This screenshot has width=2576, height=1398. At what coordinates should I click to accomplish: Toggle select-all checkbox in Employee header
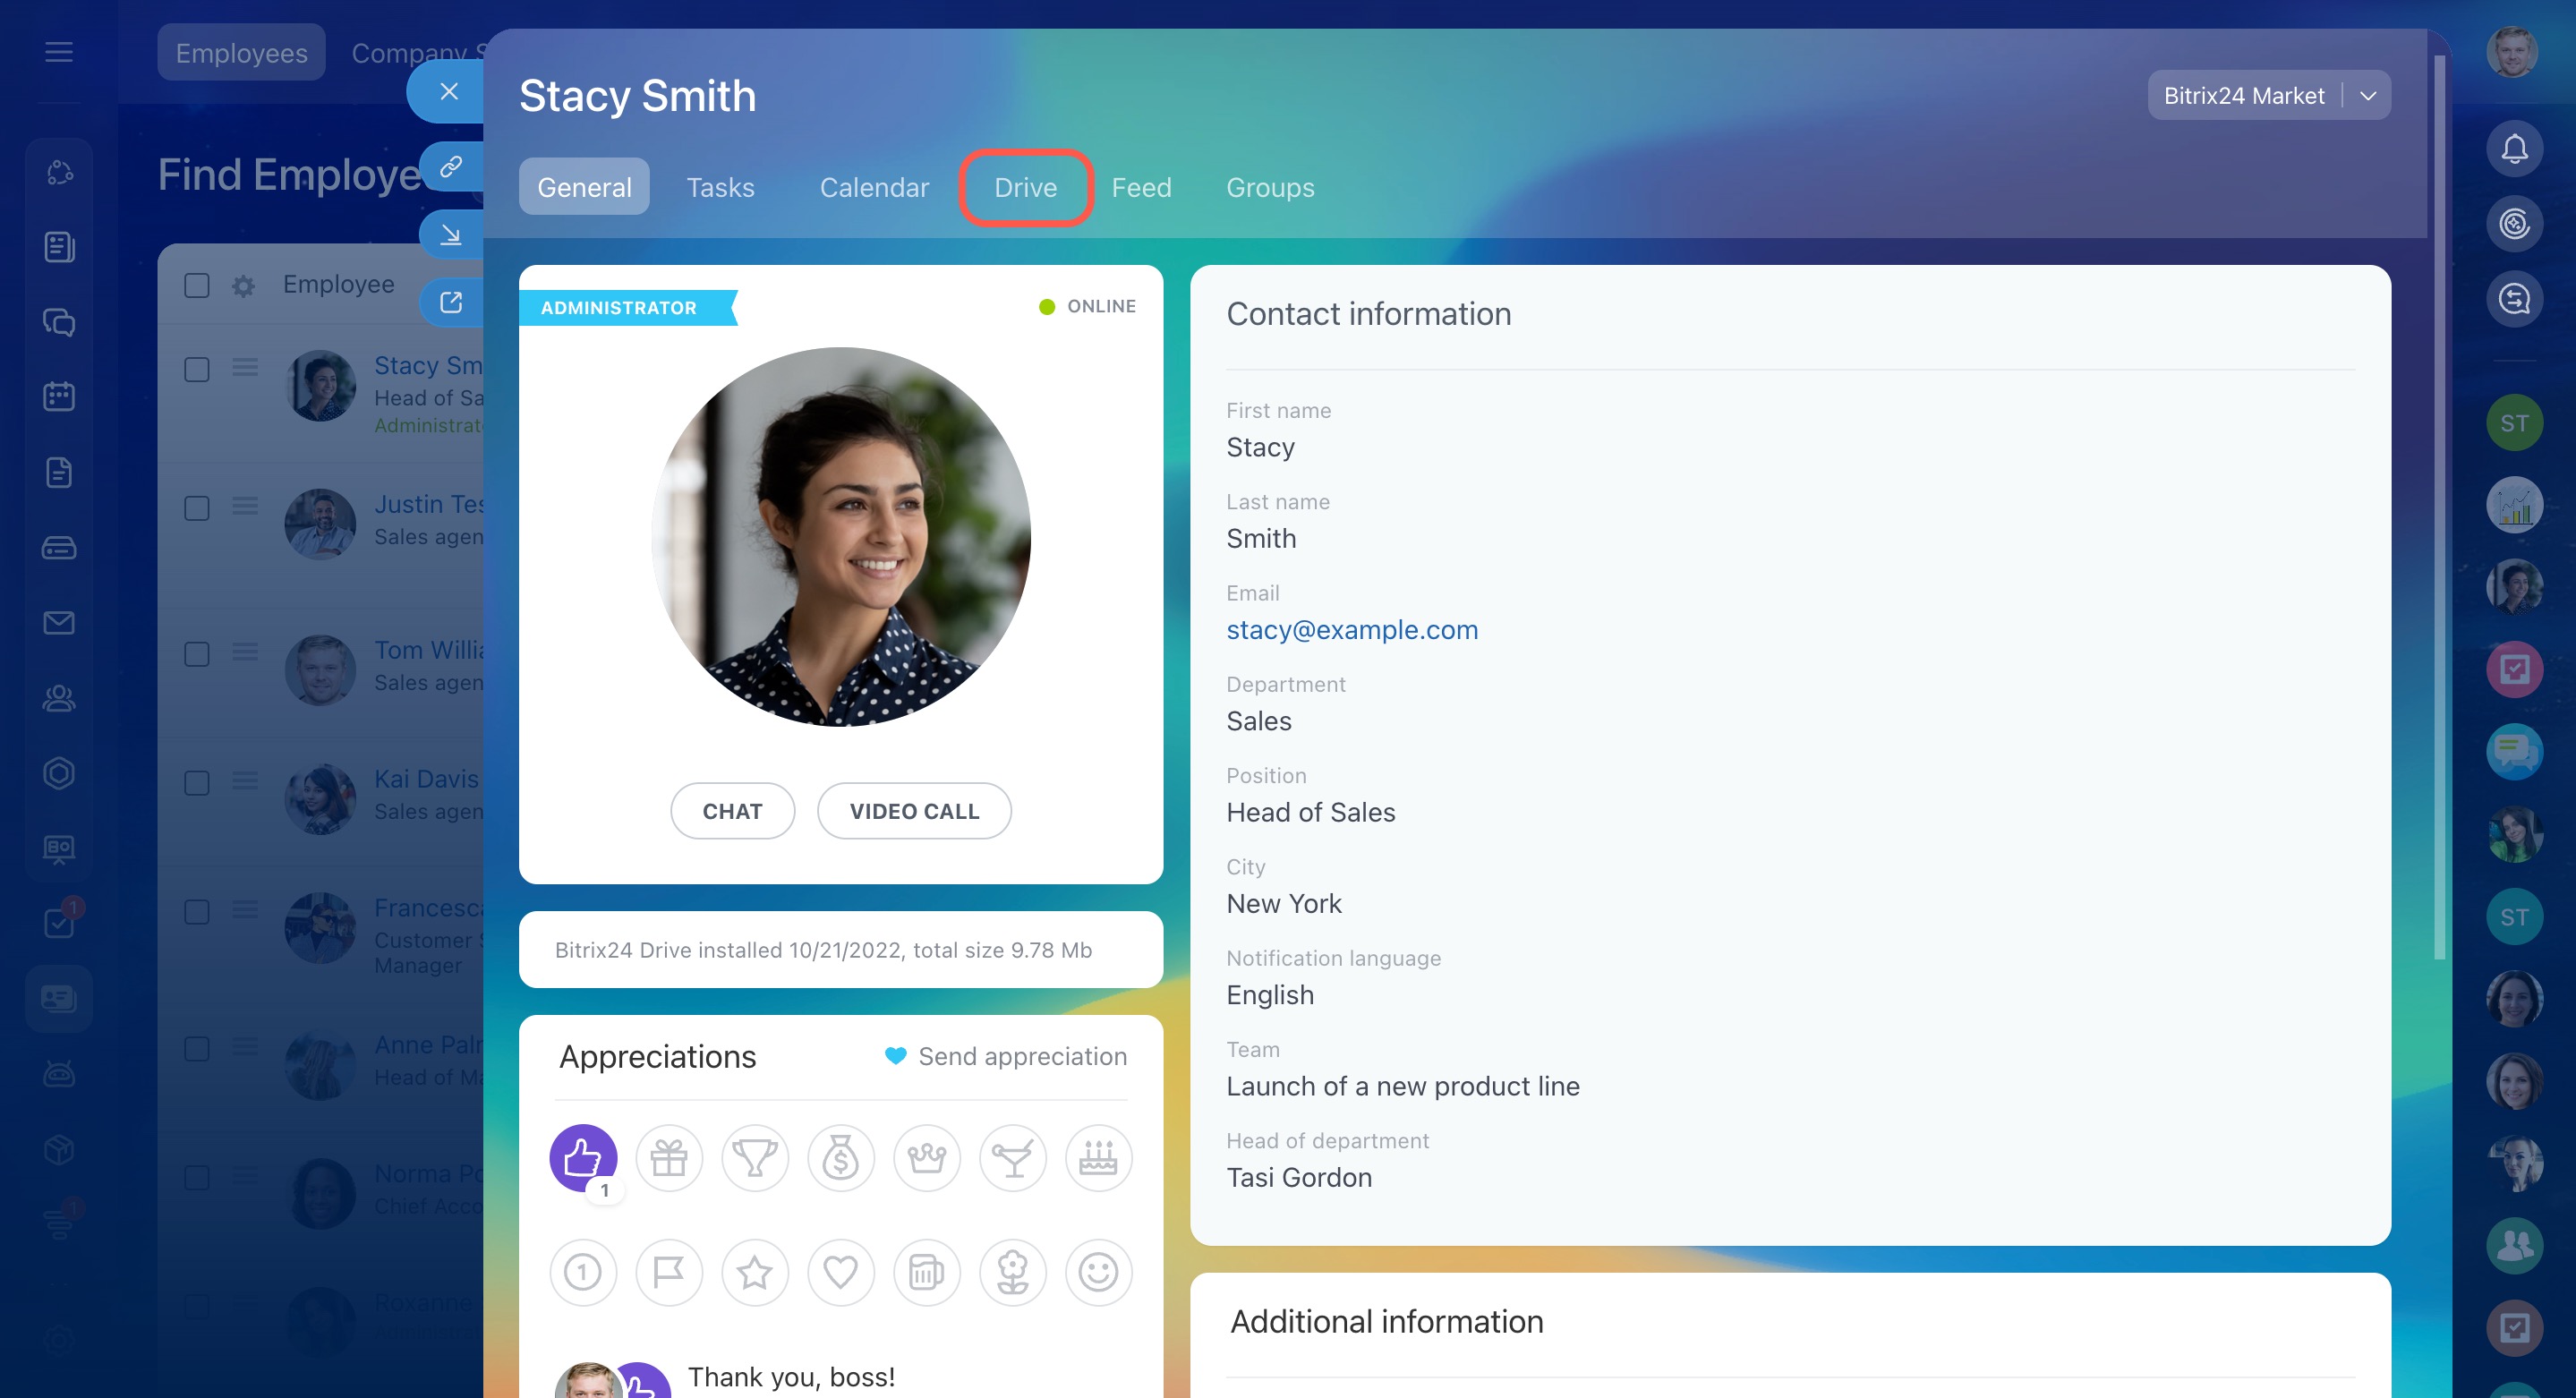(197, 285)
